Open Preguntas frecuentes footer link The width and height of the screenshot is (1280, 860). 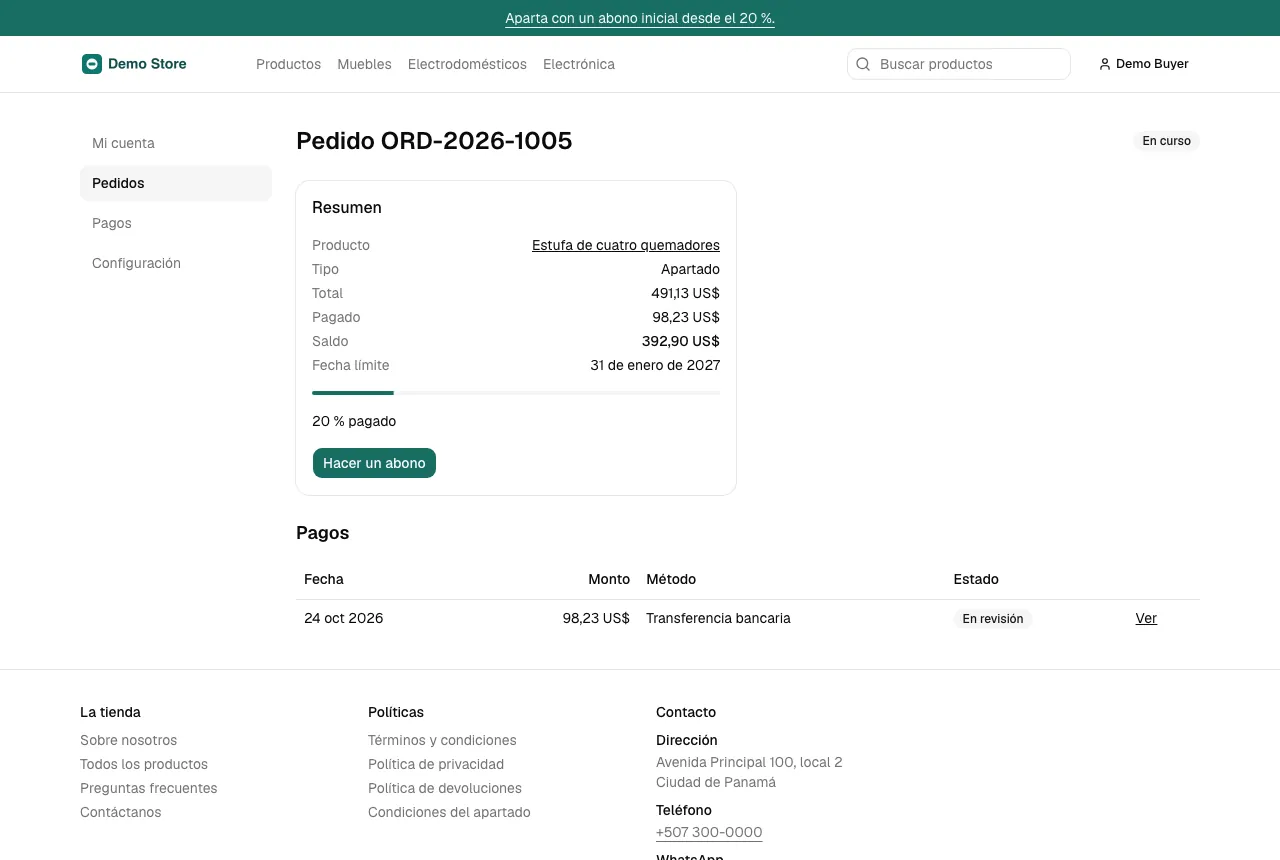pyautogui.click(x=148, y=788)
